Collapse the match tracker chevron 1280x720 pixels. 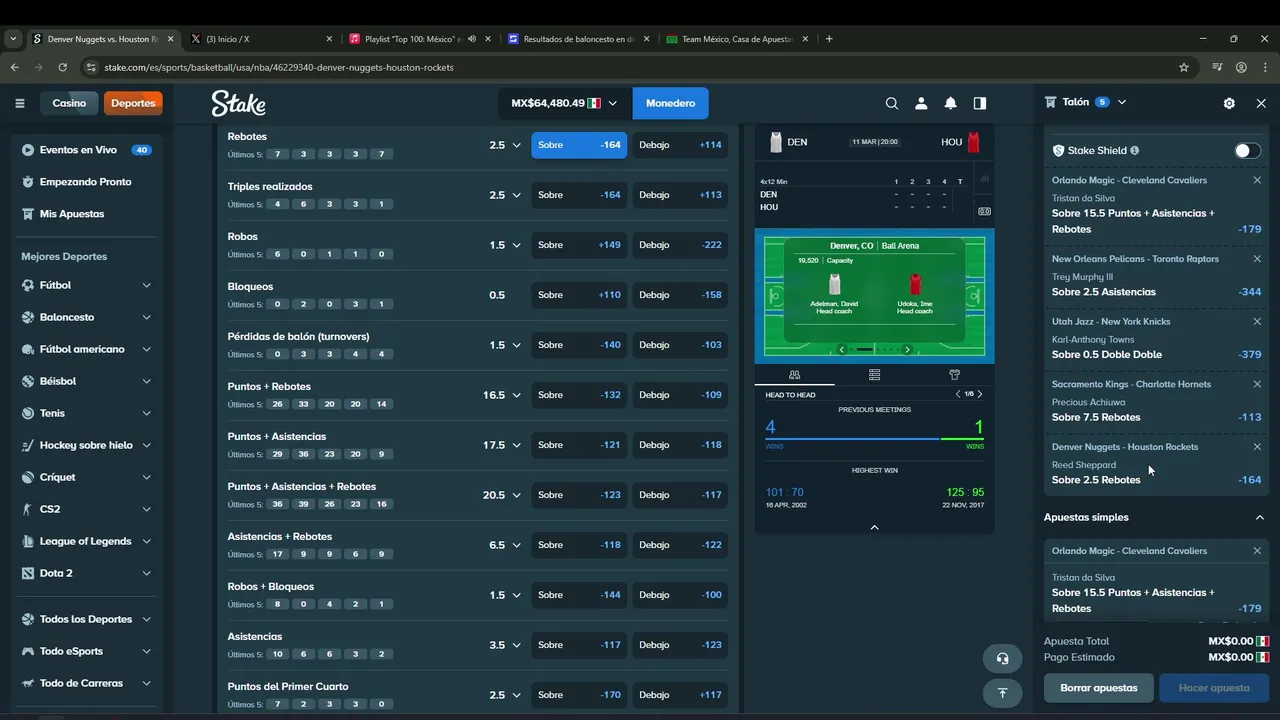tap(874, 527)
